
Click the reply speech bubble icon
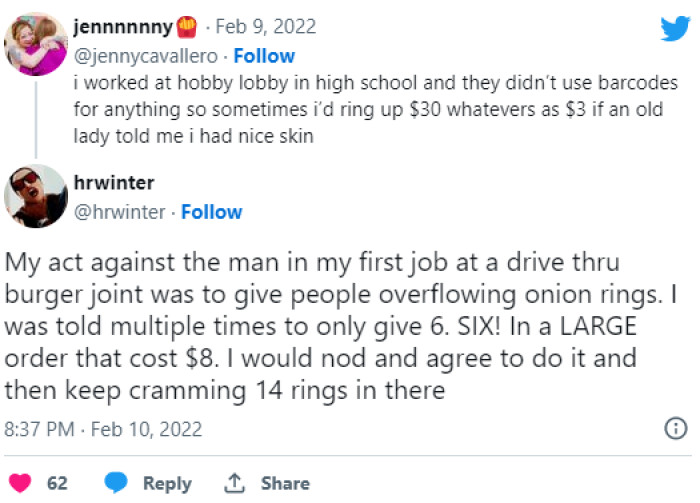[x=116, y=483]
